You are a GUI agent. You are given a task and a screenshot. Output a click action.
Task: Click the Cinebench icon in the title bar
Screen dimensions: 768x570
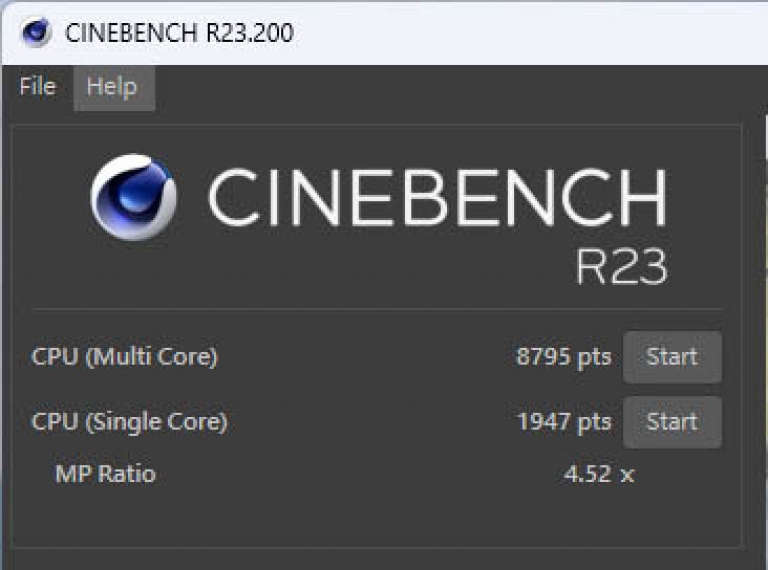(36, 32)
